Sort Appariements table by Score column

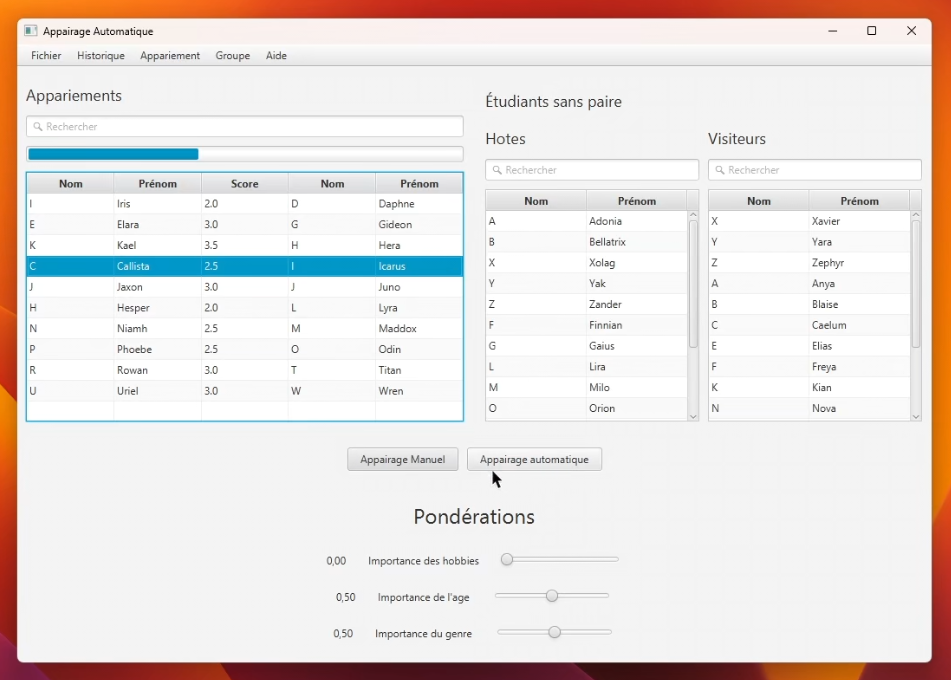pyautogui.click(x=244, y=184)
